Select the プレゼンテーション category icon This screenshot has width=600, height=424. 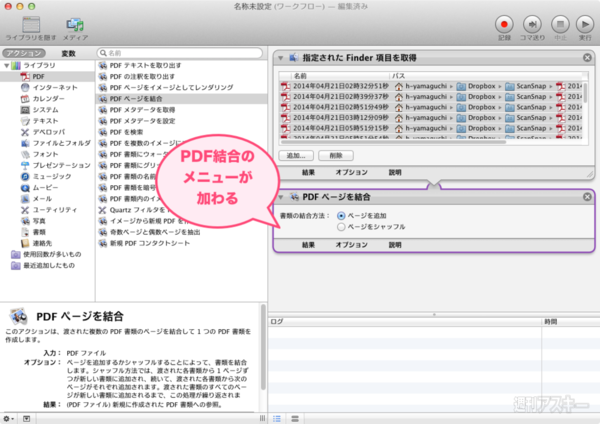pos(25,165)
